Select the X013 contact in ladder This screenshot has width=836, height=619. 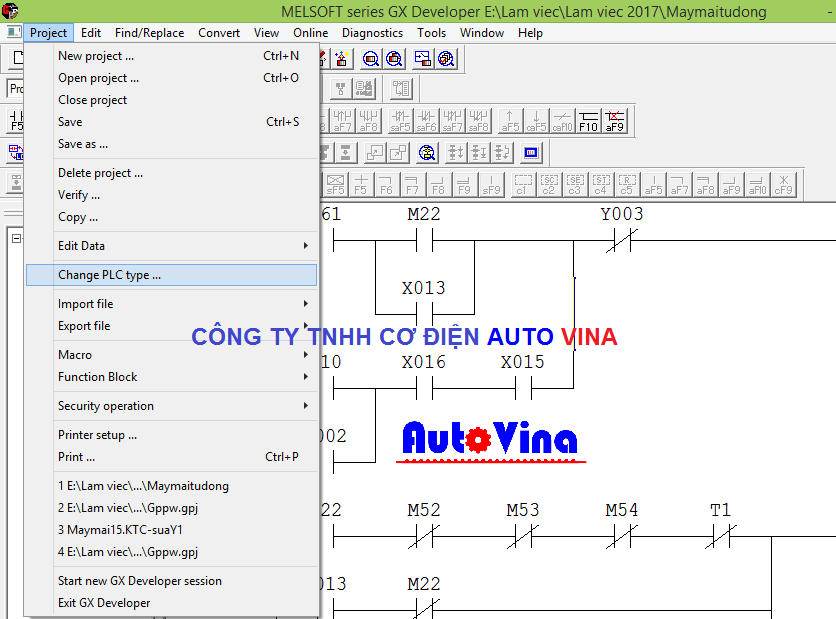point(424,313)
